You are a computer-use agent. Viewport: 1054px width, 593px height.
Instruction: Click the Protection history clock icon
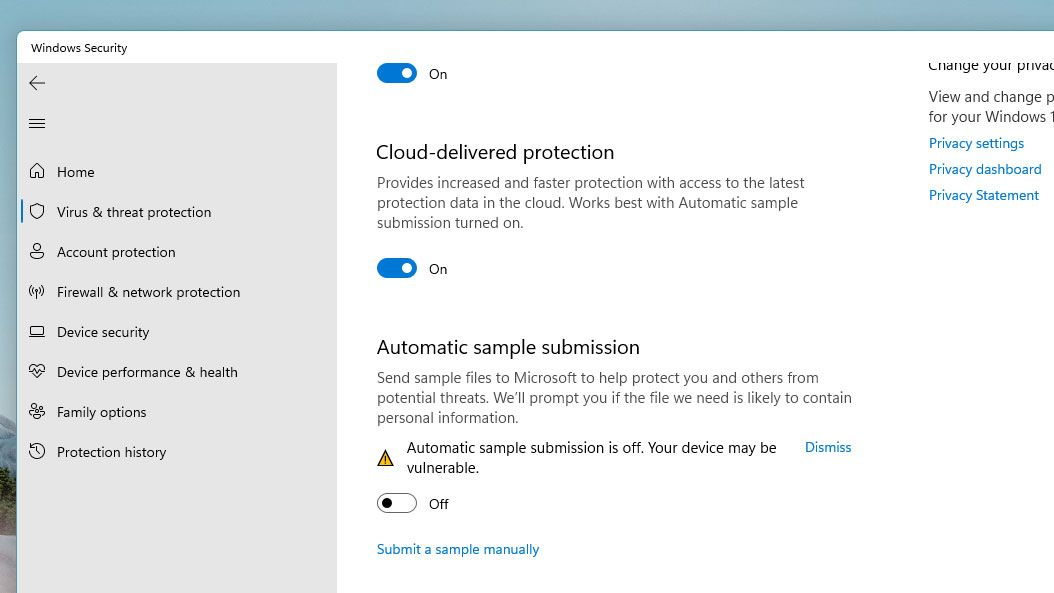point(37,452)
